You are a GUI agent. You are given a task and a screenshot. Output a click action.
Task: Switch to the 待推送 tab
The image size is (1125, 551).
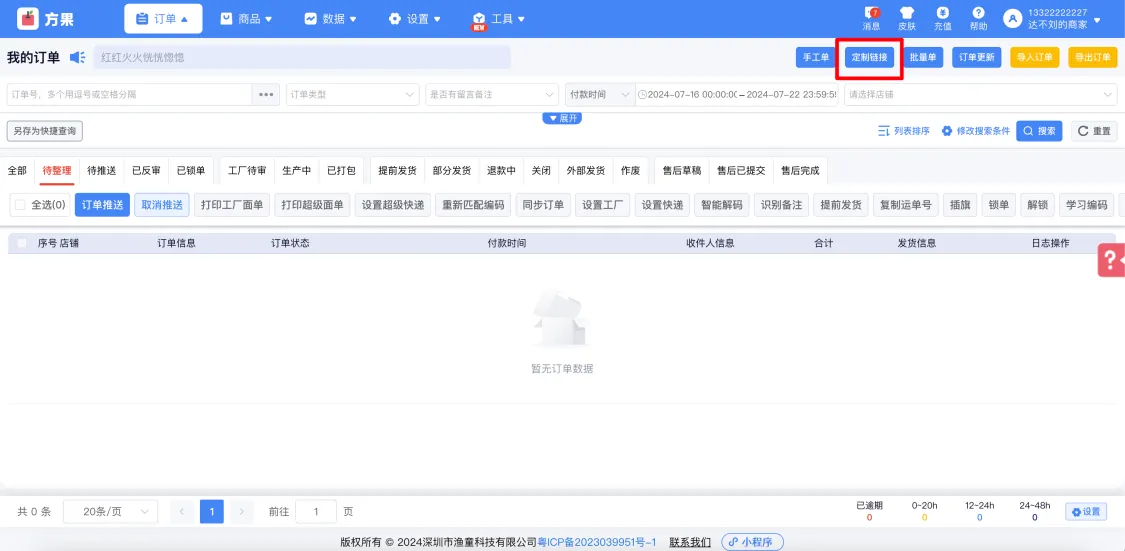tap(101, 171)
